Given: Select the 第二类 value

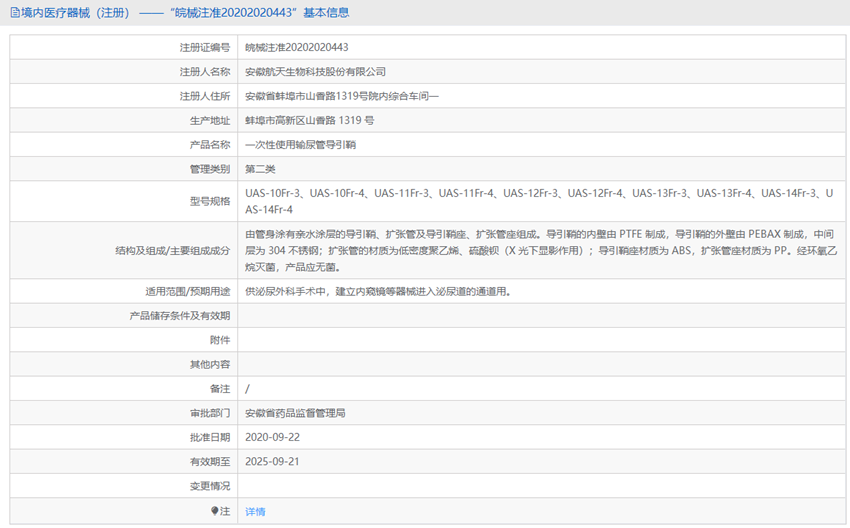Looking at the screenshot, I should point(260,169).
